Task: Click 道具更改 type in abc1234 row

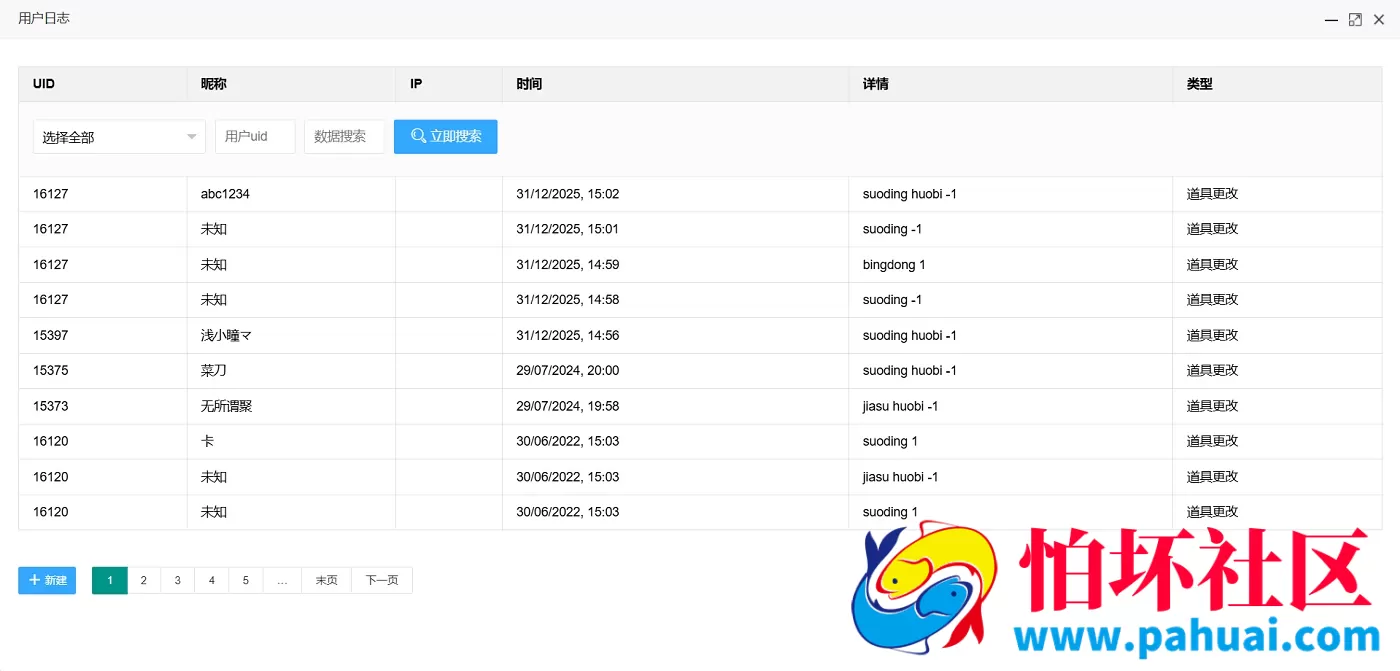Action: click(1213, 194)
